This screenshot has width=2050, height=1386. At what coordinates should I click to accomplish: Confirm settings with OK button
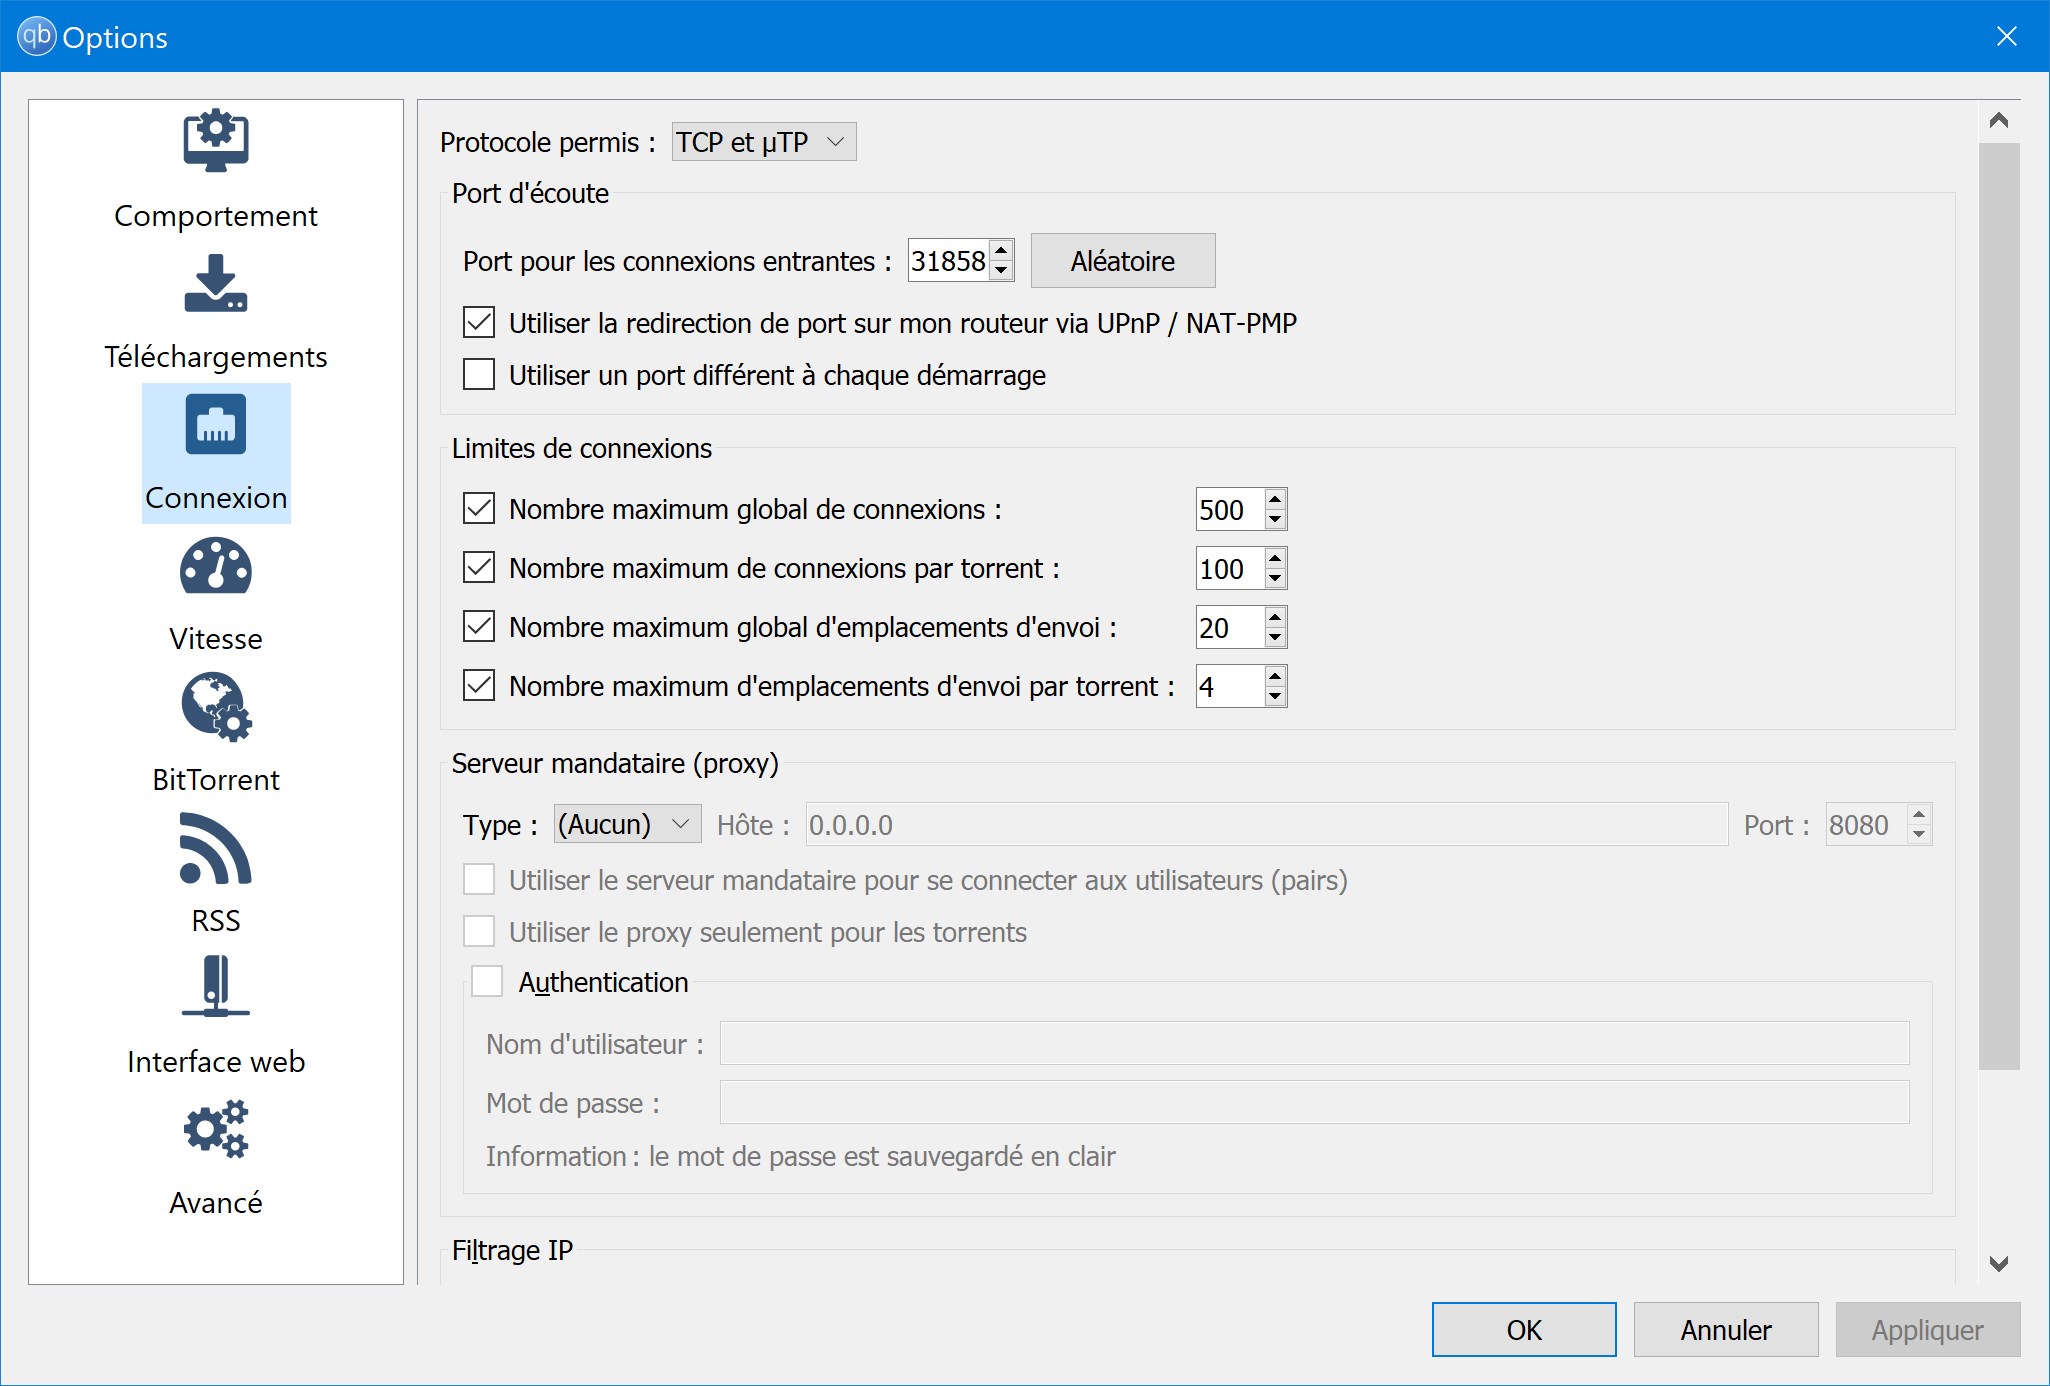(x=1524, y=1330)
